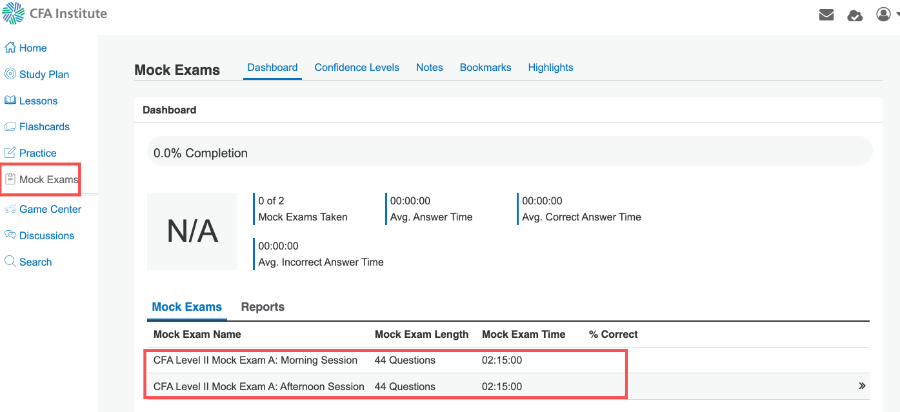900x412 pixels.
Task: Click the Mock Exams clipboard icon
Action: (10, 179)
